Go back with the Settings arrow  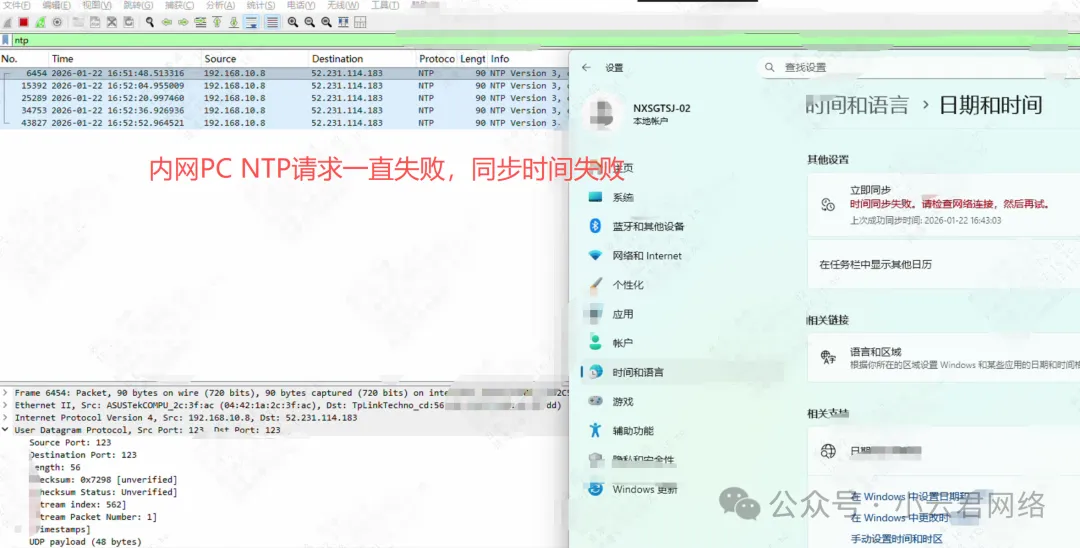tap(586, 68)
